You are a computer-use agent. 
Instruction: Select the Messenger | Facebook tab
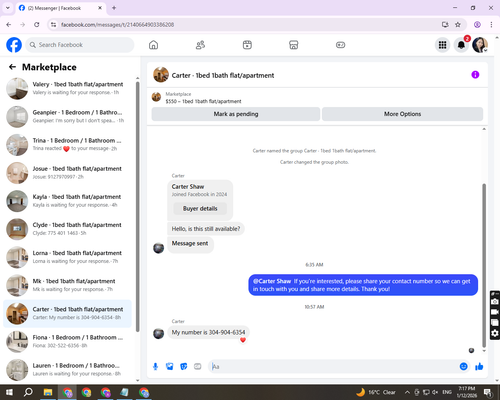[61, 8]
